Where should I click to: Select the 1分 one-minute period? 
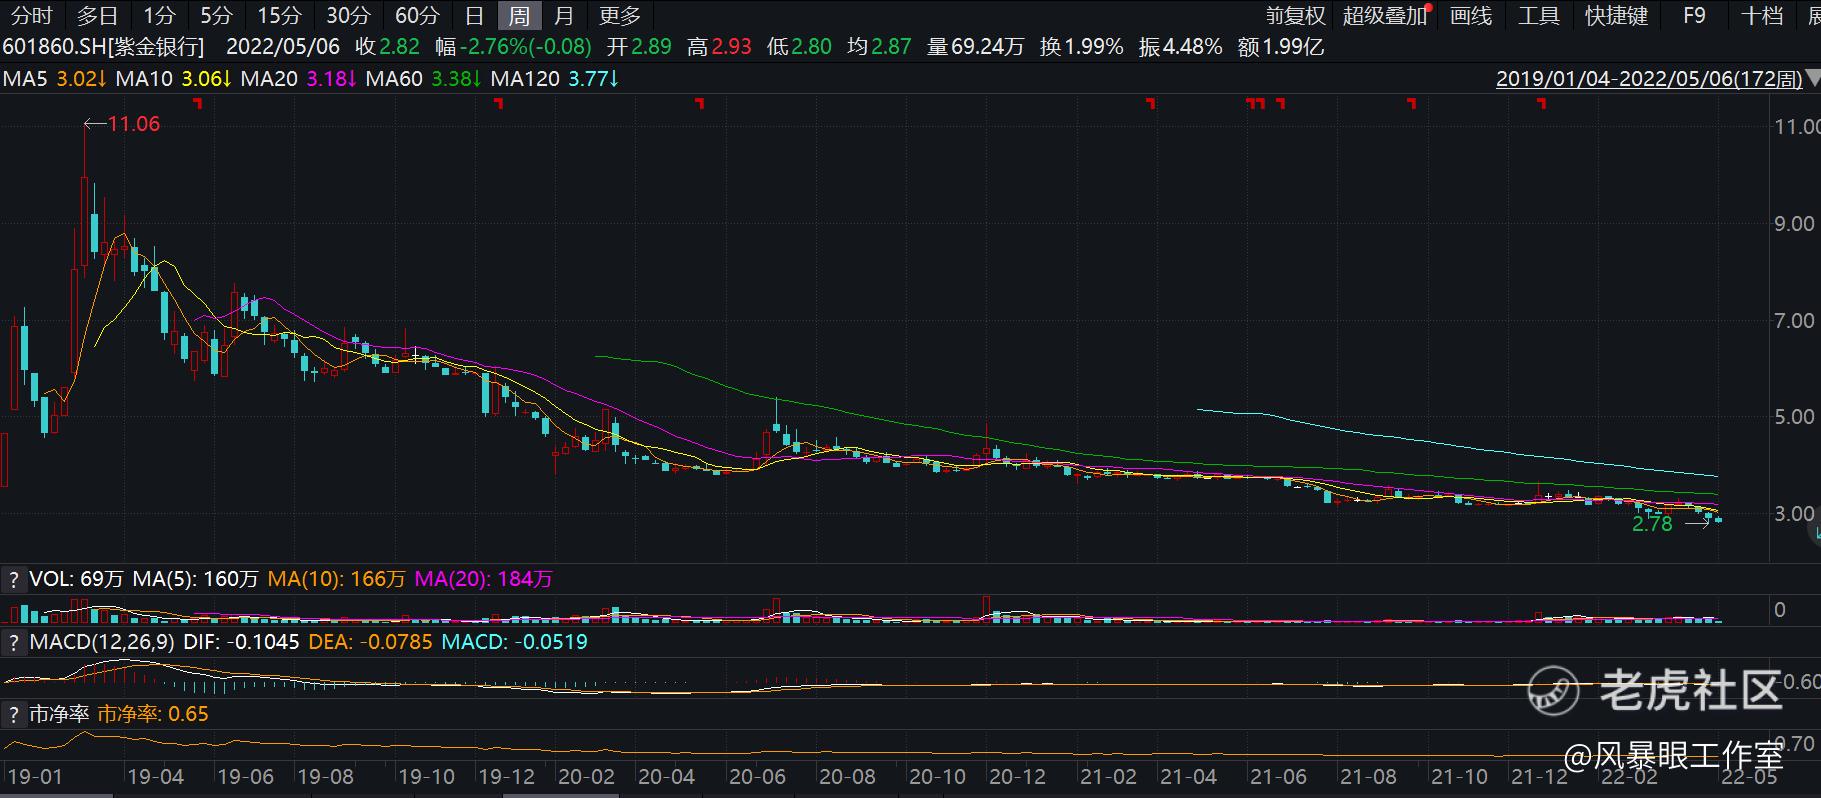159,15
